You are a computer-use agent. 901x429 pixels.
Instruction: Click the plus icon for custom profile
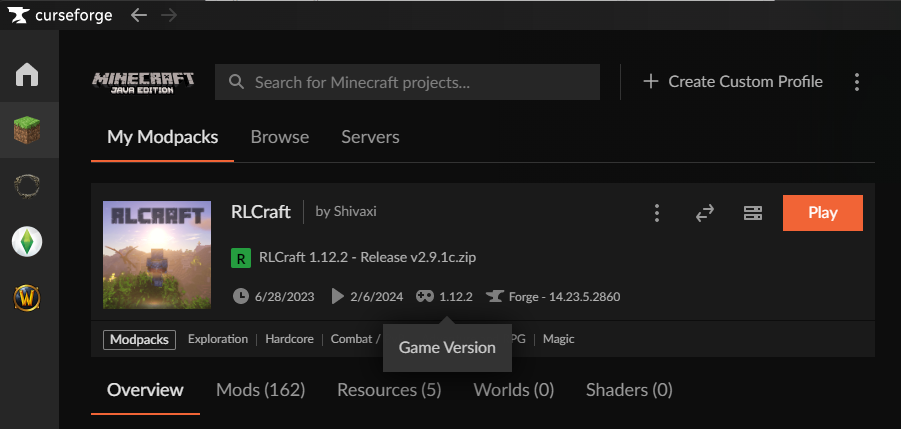pos(650,82)
